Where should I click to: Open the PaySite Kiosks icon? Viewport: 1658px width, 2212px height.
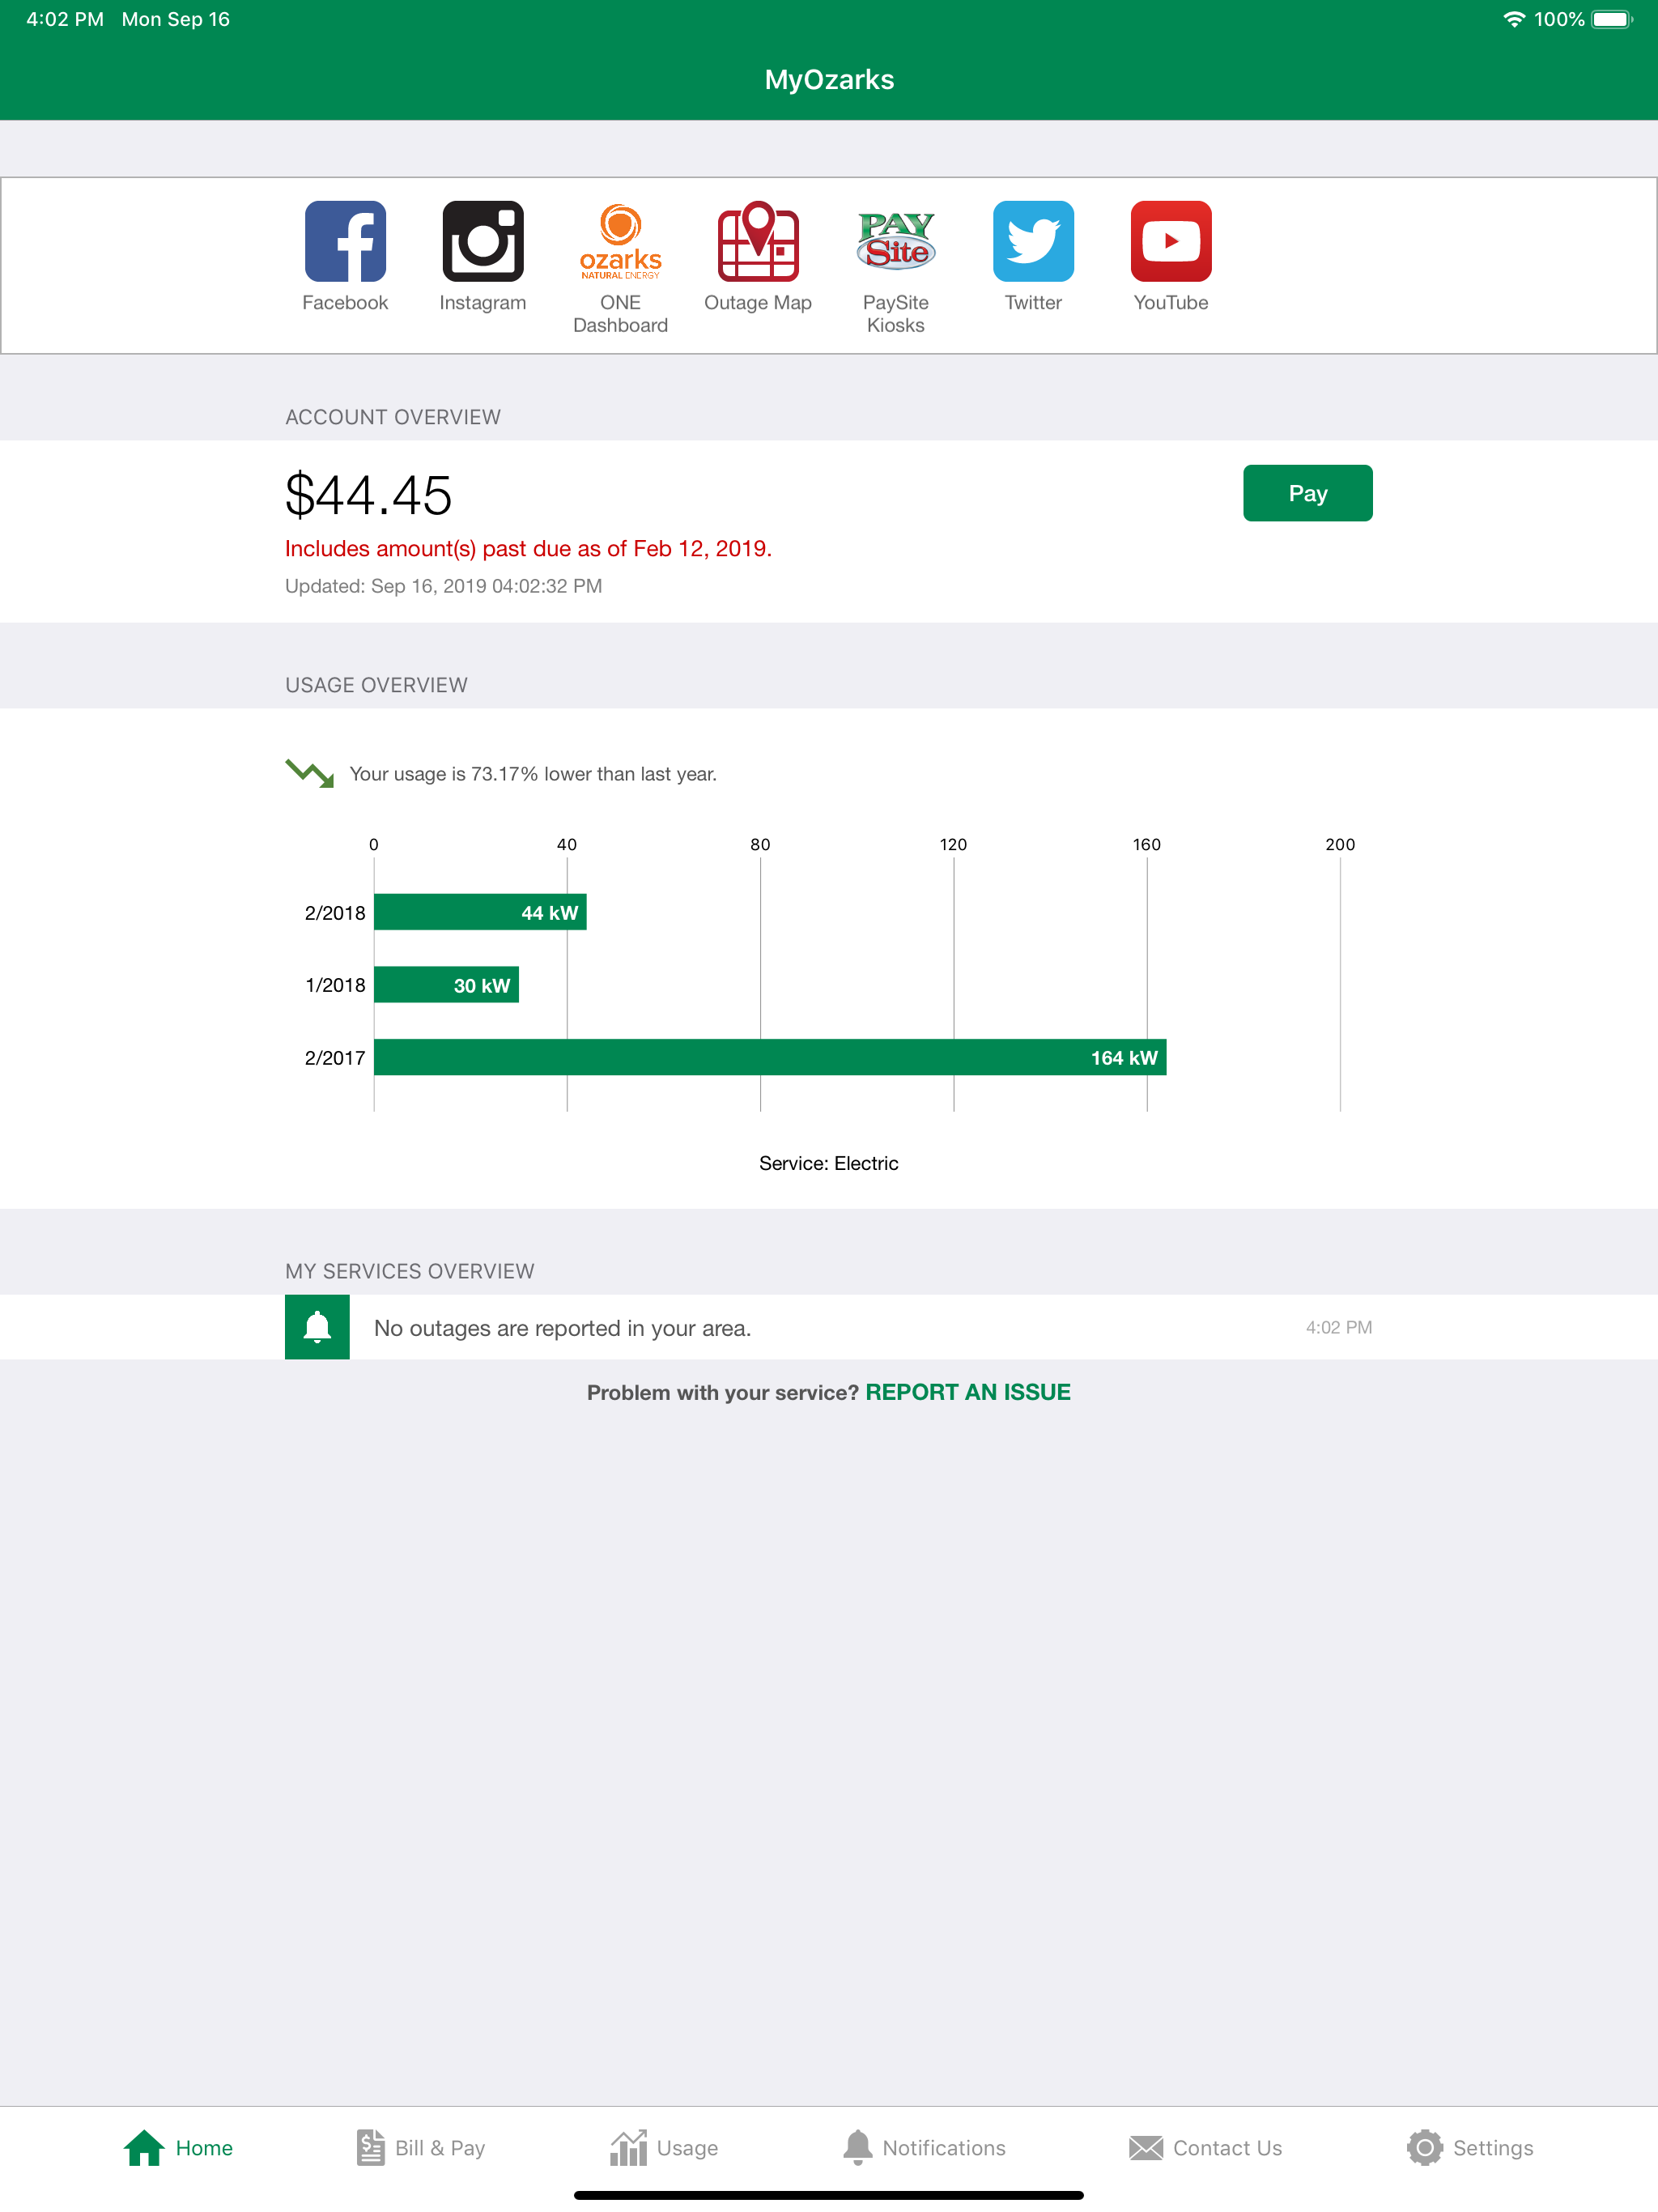point(896,241)
